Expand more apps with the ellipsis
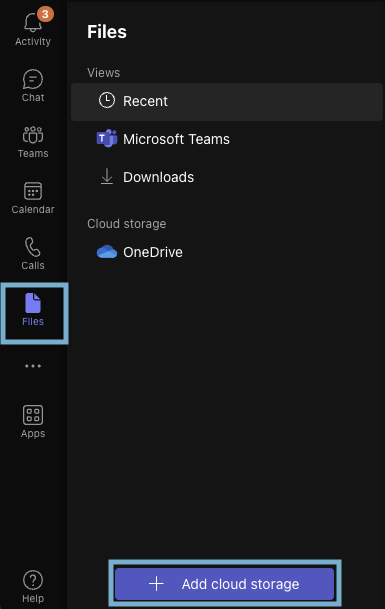Viewport: 385px width, 609px height. pos(33,366)
